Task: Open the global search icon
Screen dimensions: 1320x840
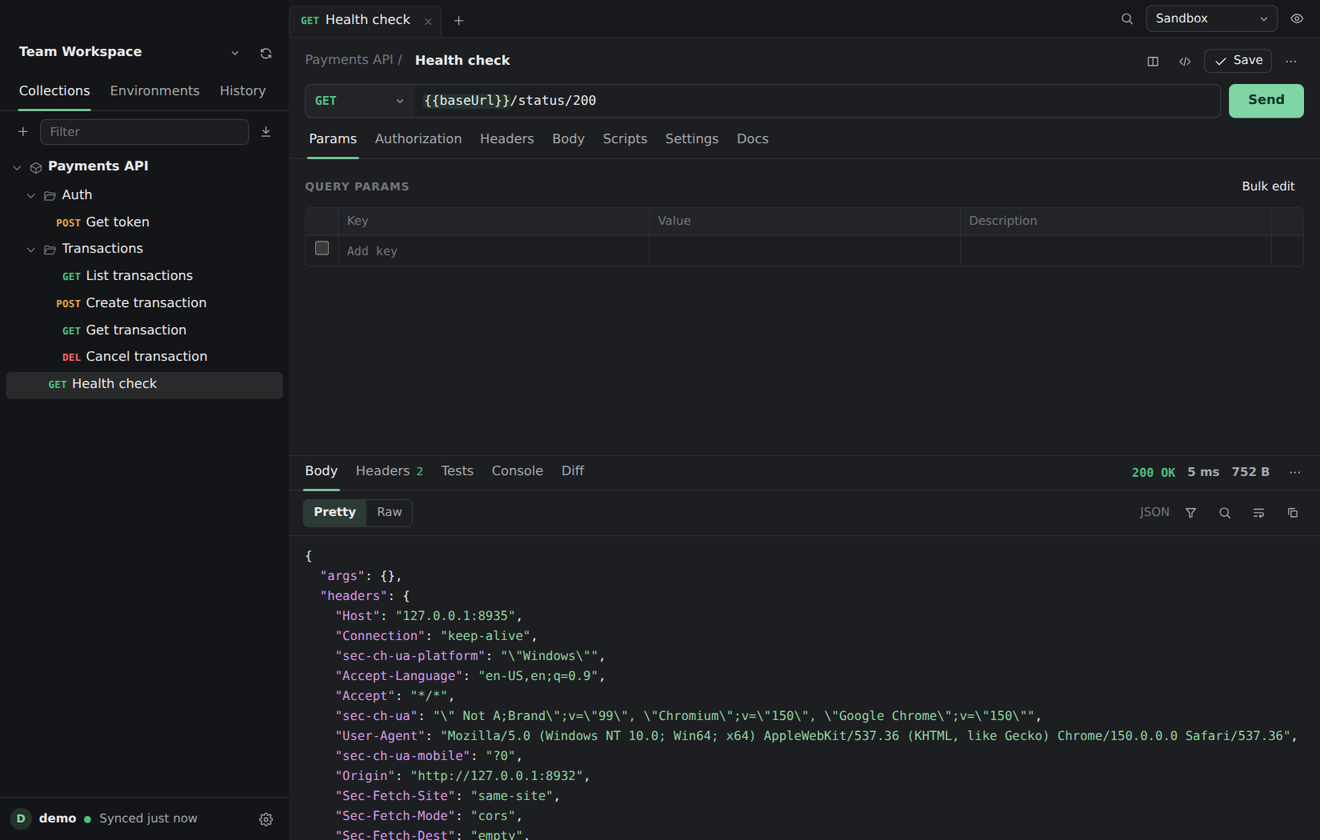Action: point(1127,19)
